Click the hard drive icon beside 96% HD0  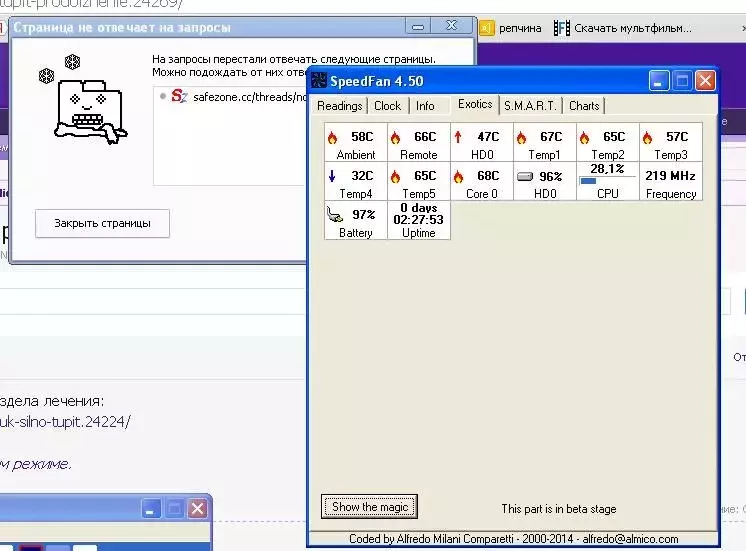point(525,177)
